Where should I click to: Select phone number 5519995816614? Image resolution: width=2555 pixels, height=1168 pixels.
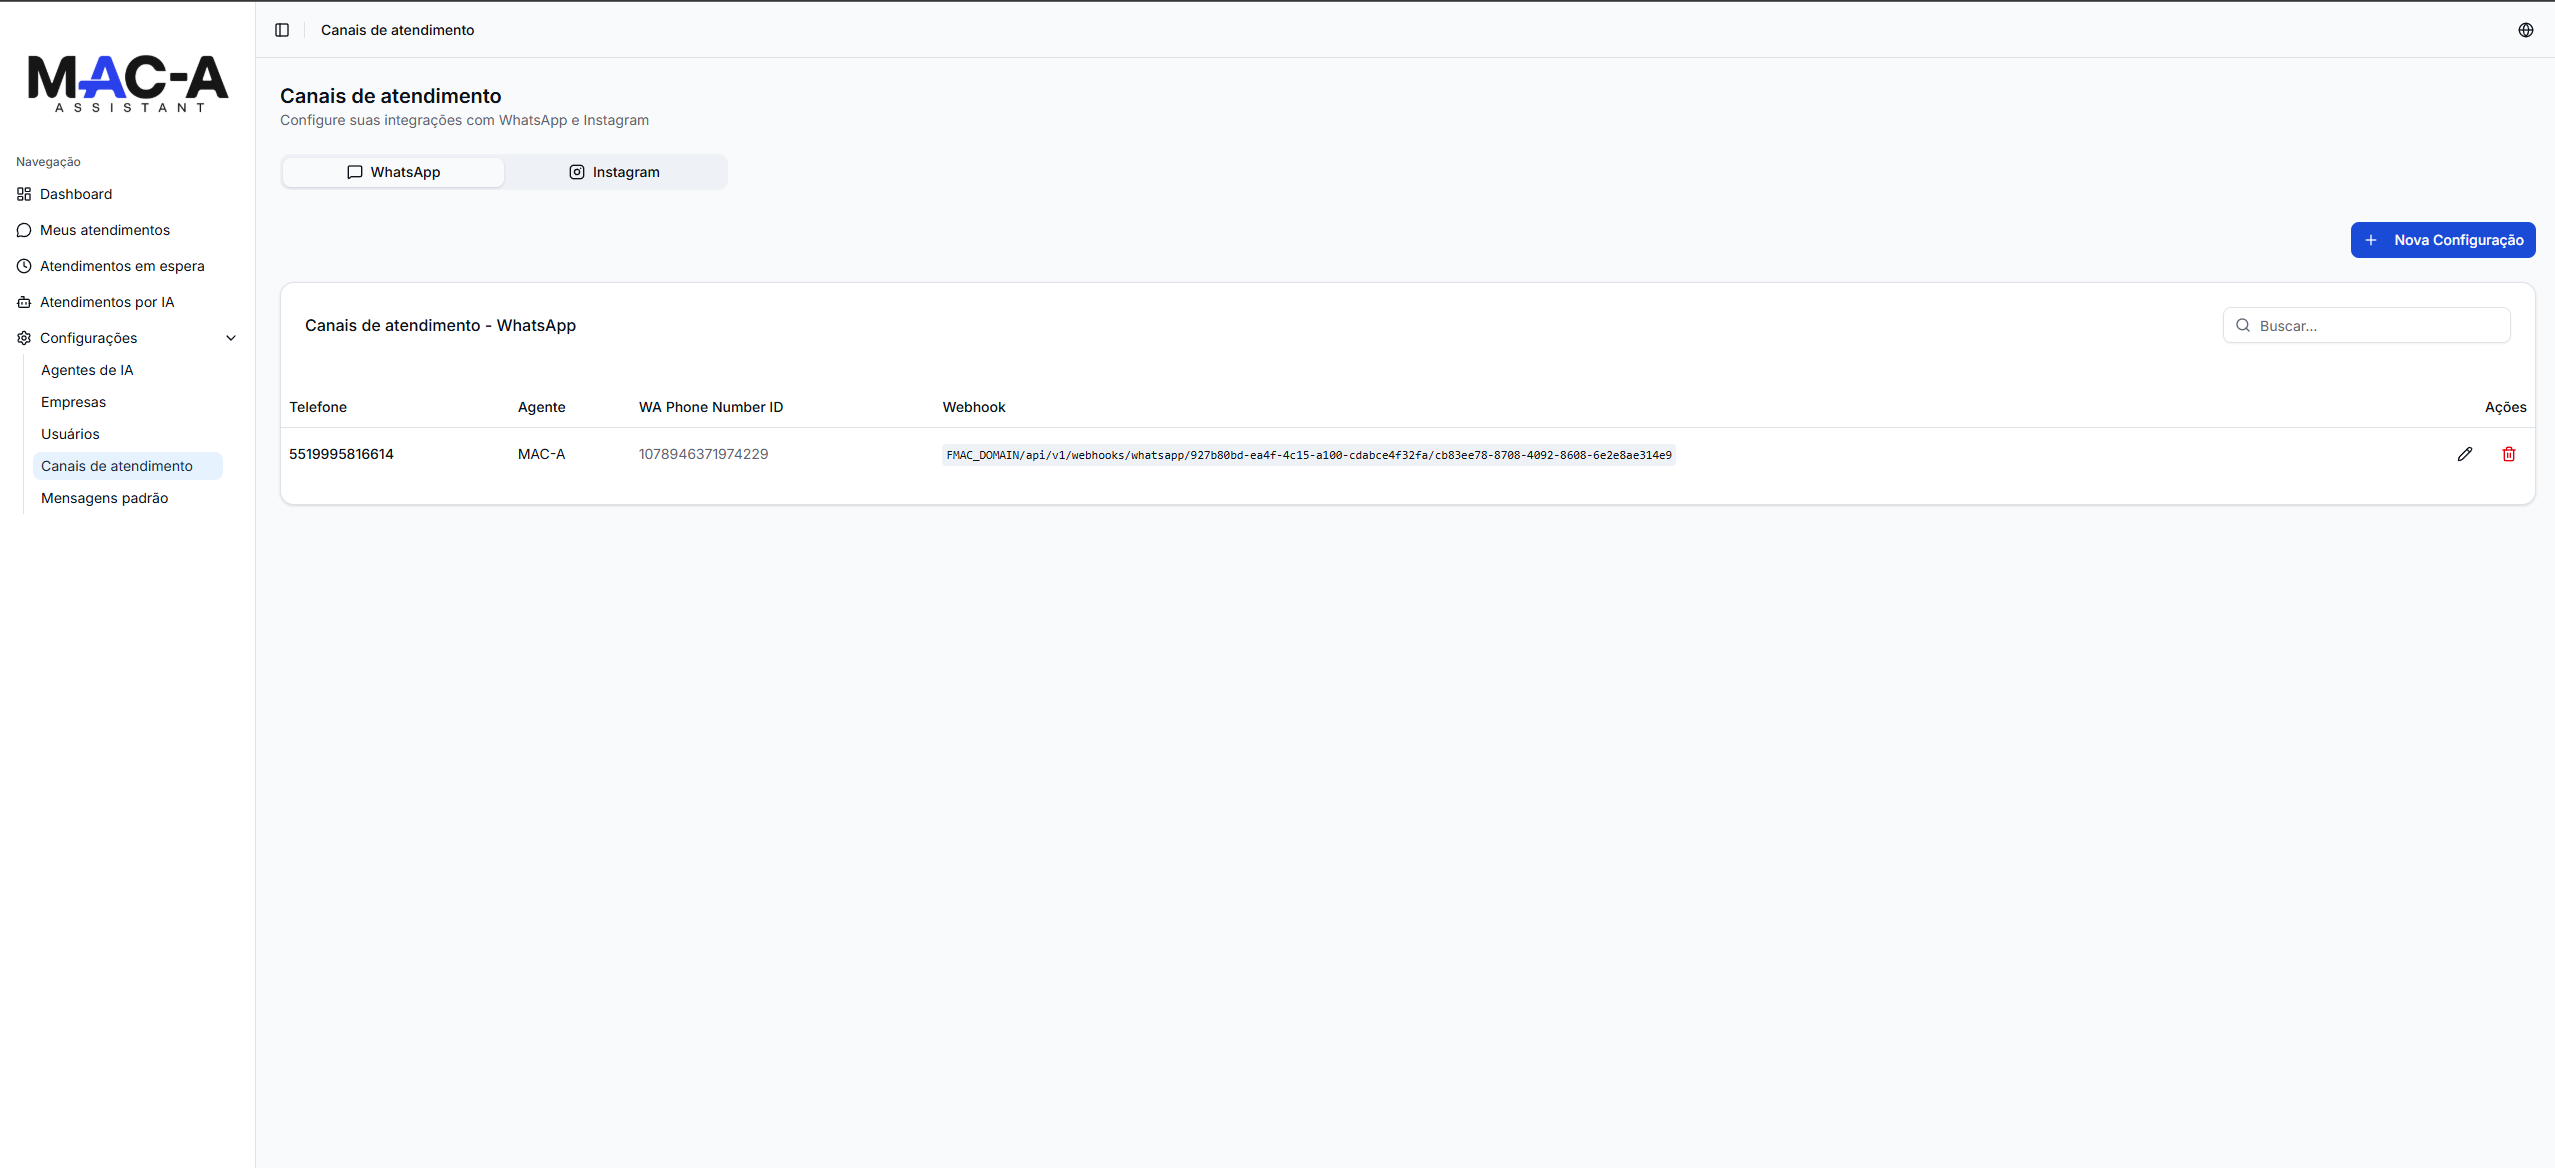pos(341,454)
